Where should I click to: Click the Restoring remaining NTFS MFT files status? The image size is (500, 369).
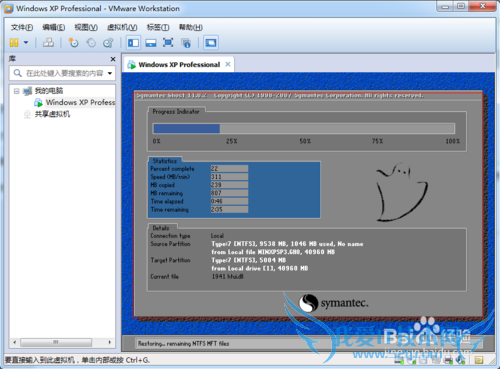click(x=184, y=343)
